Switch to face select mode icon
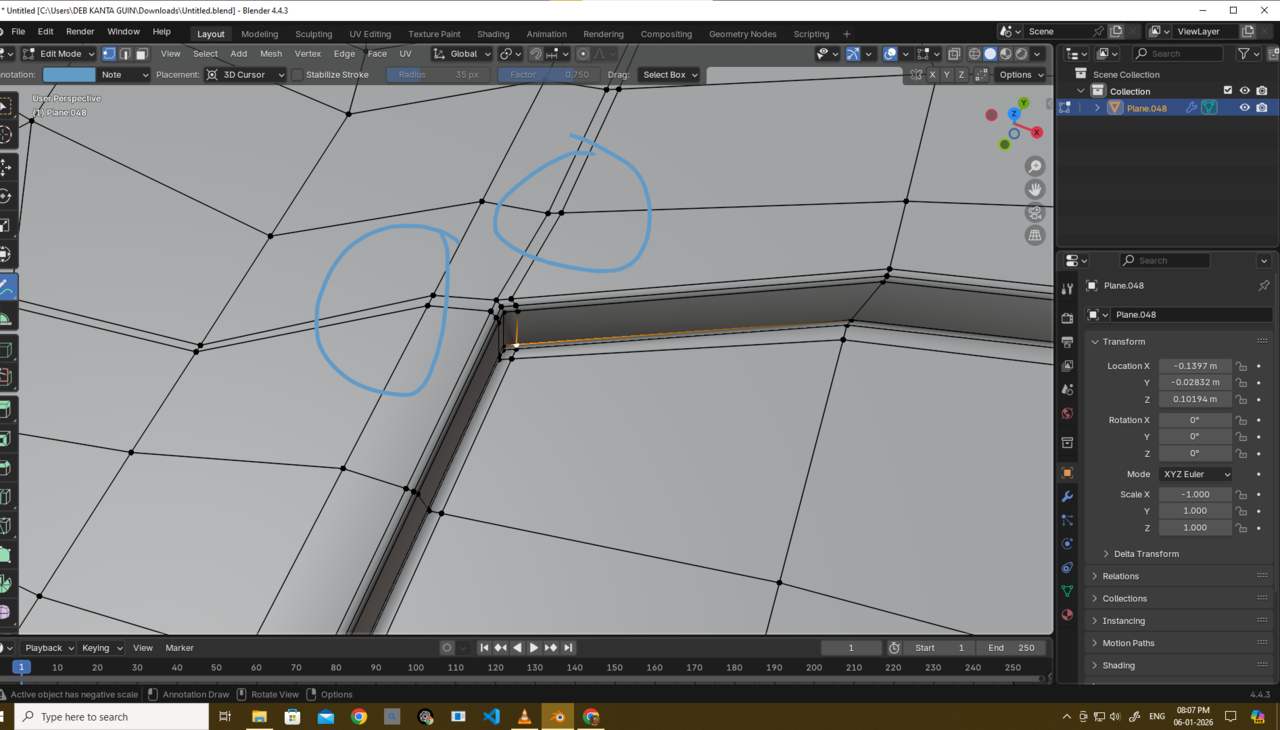1280x730 pixels. click(141, 54)
